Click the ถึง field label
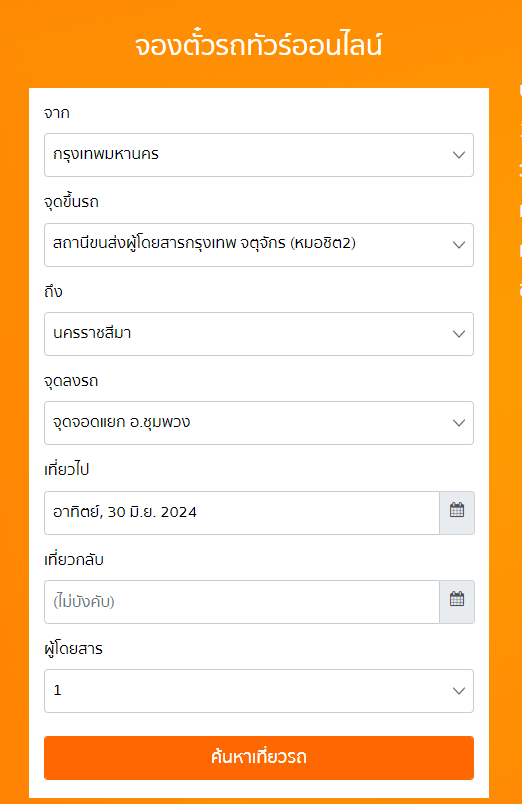Viewport: 522px width, 804px height. [x=53, y=291]
